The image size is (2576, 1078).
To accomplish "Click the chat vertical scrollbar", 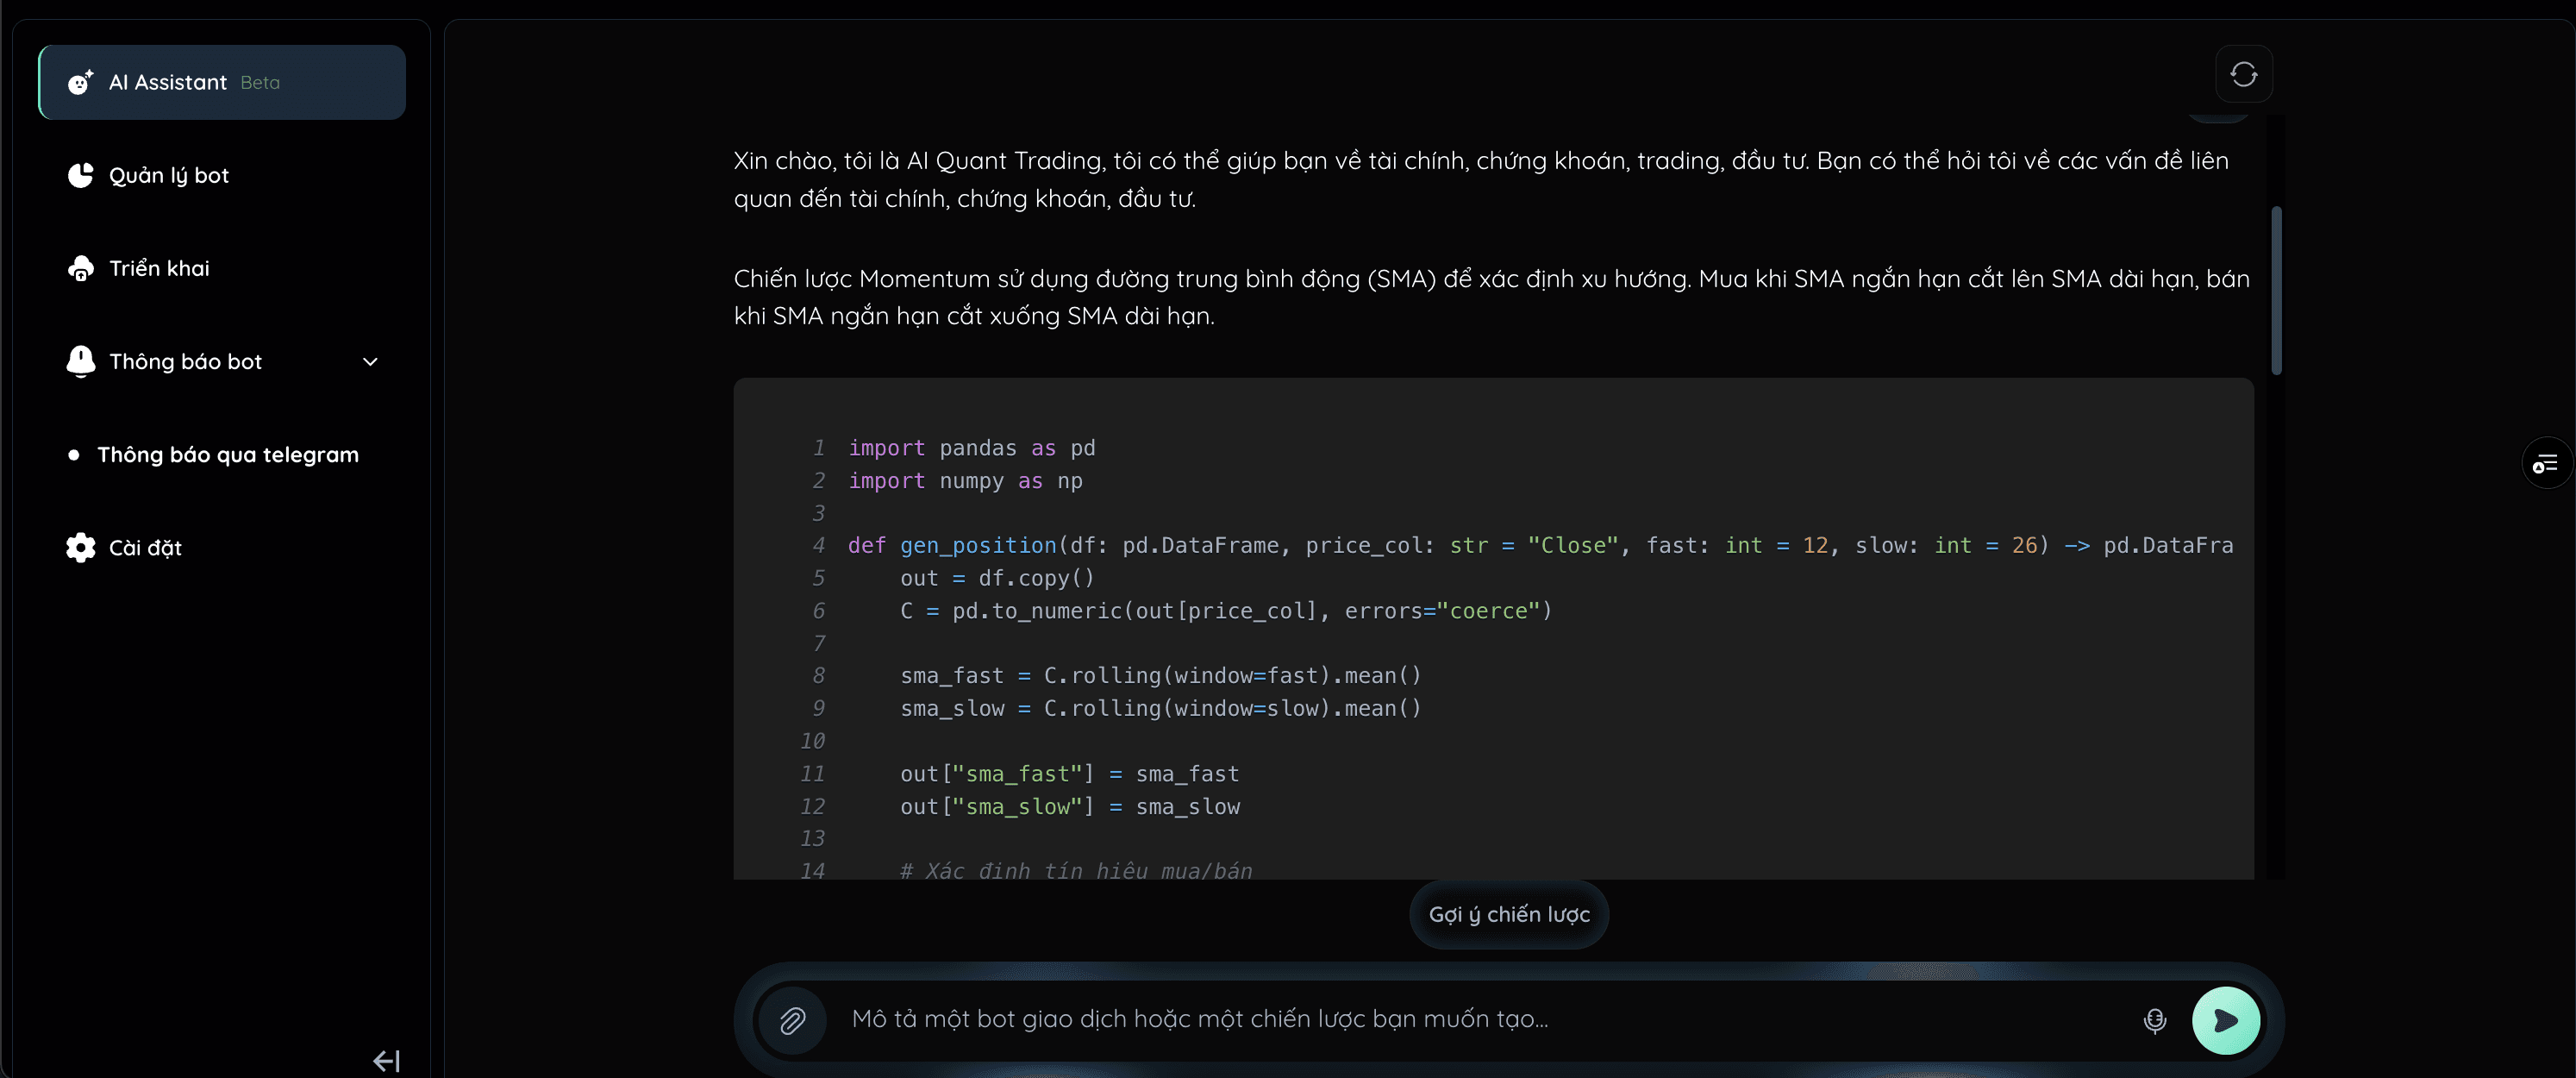I will (2276, 290).
